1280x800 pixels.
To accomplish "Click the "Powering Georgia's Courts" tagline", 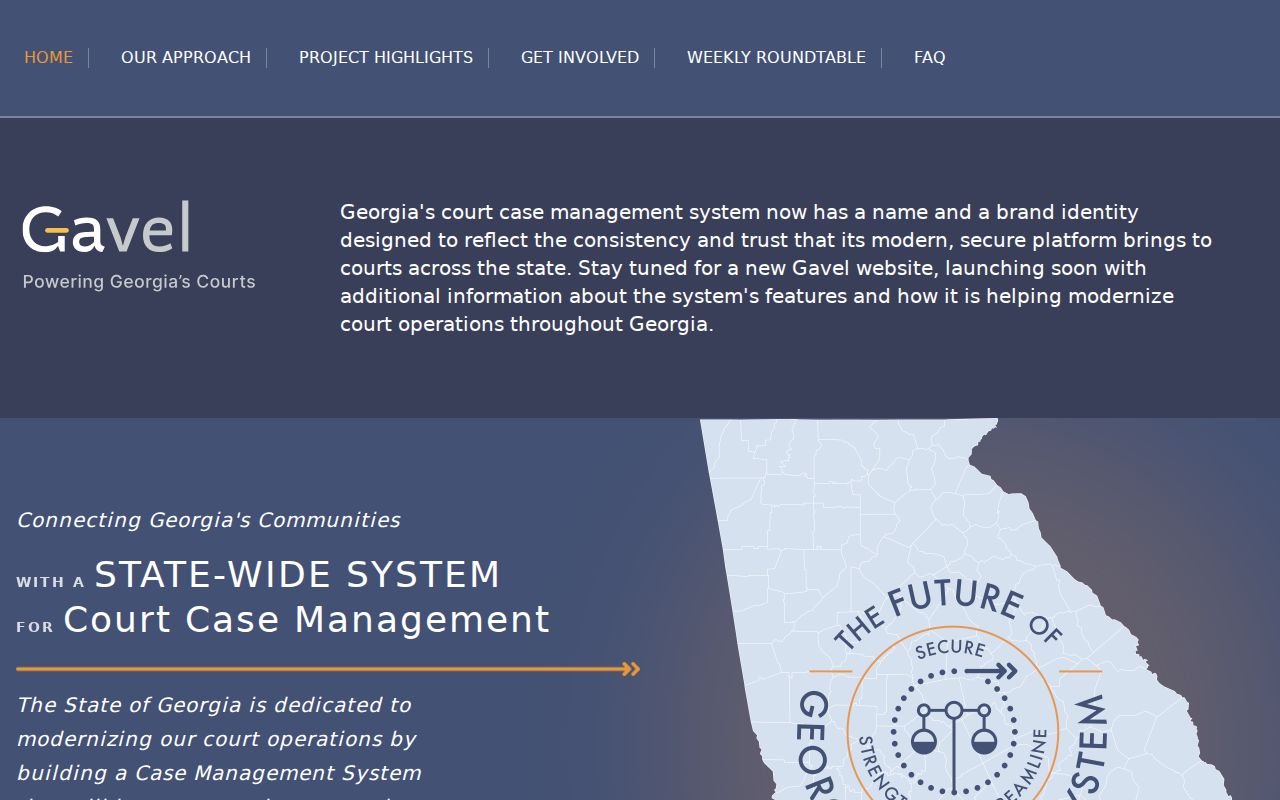I will click(x=139, y=282).
